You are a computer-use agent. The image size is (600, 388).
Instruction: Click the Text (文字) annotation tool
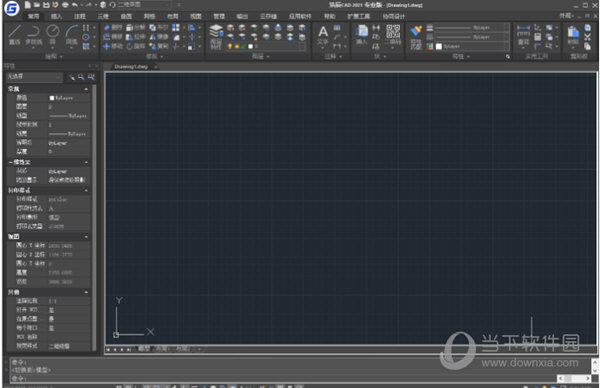click(323, 36)
